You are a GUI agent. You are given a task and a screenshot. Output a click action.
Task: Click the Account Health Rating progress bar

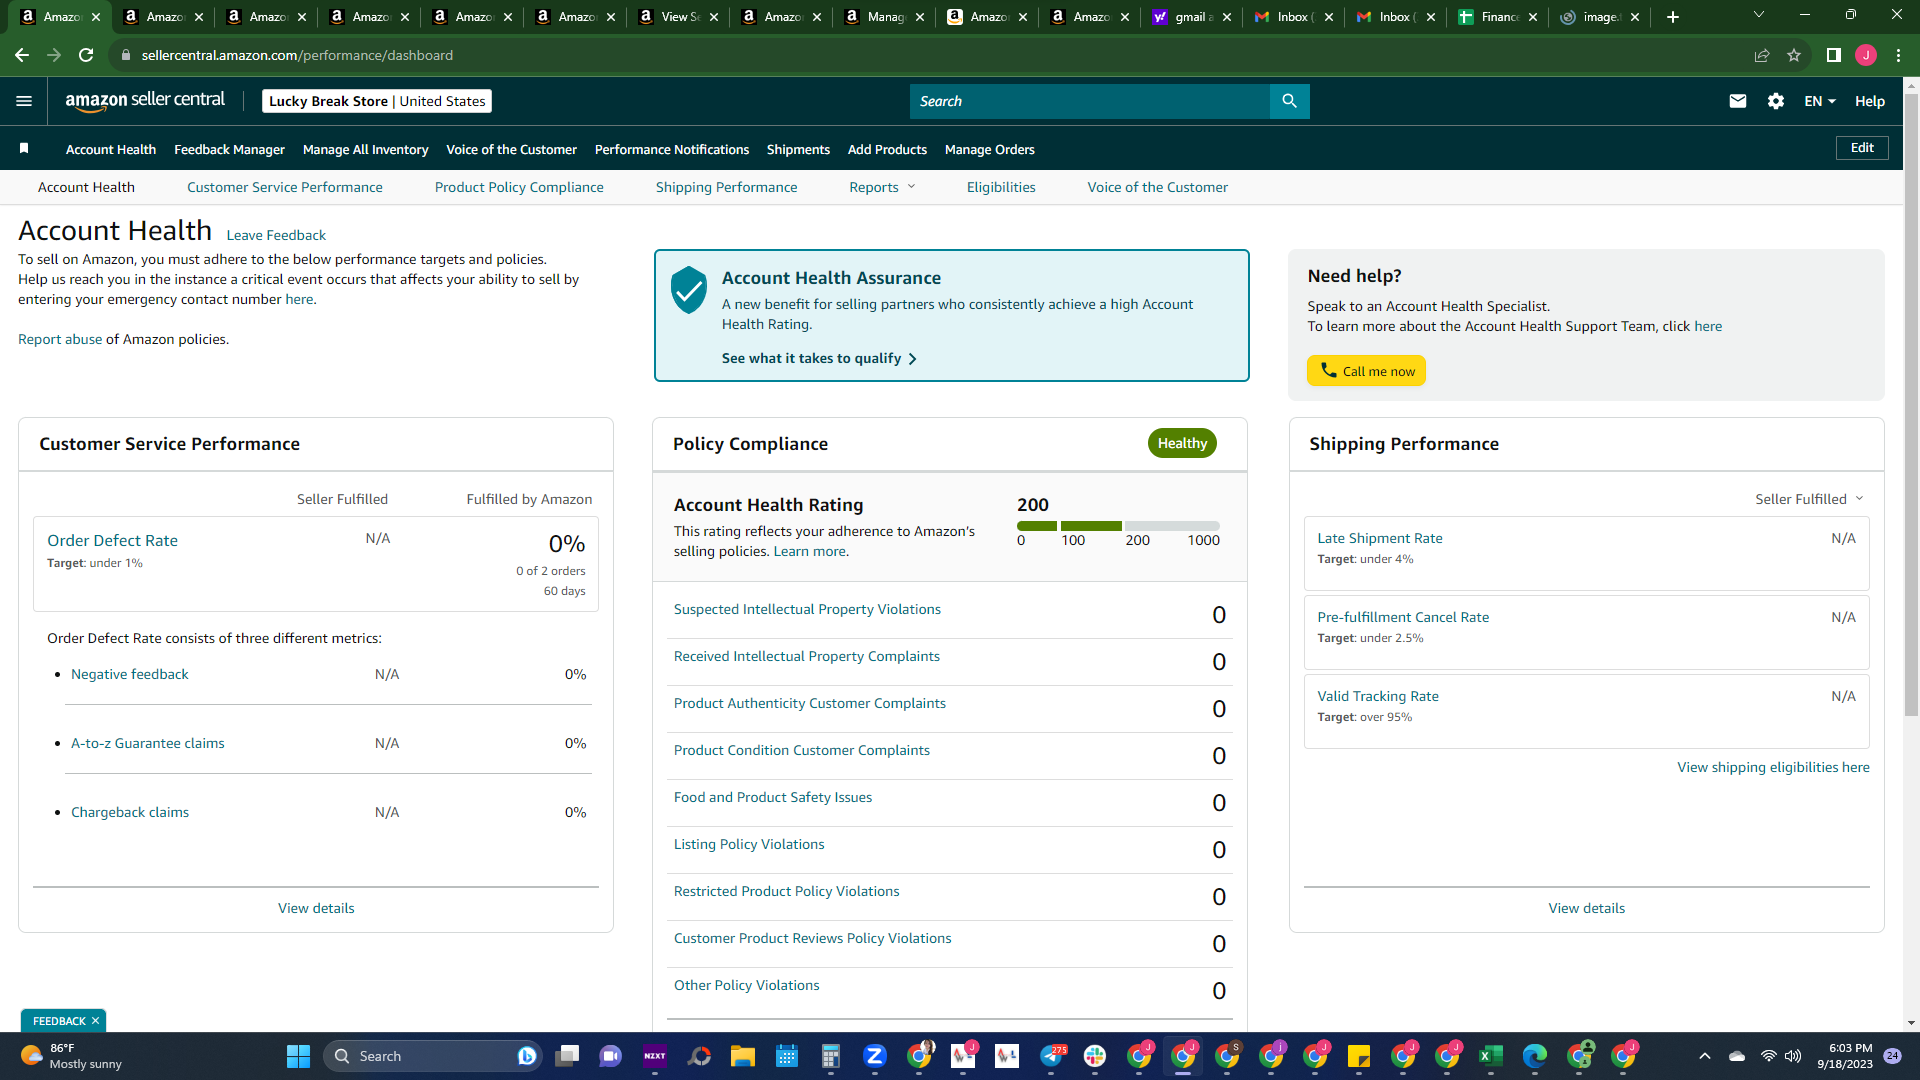[x=1118, y=526]
